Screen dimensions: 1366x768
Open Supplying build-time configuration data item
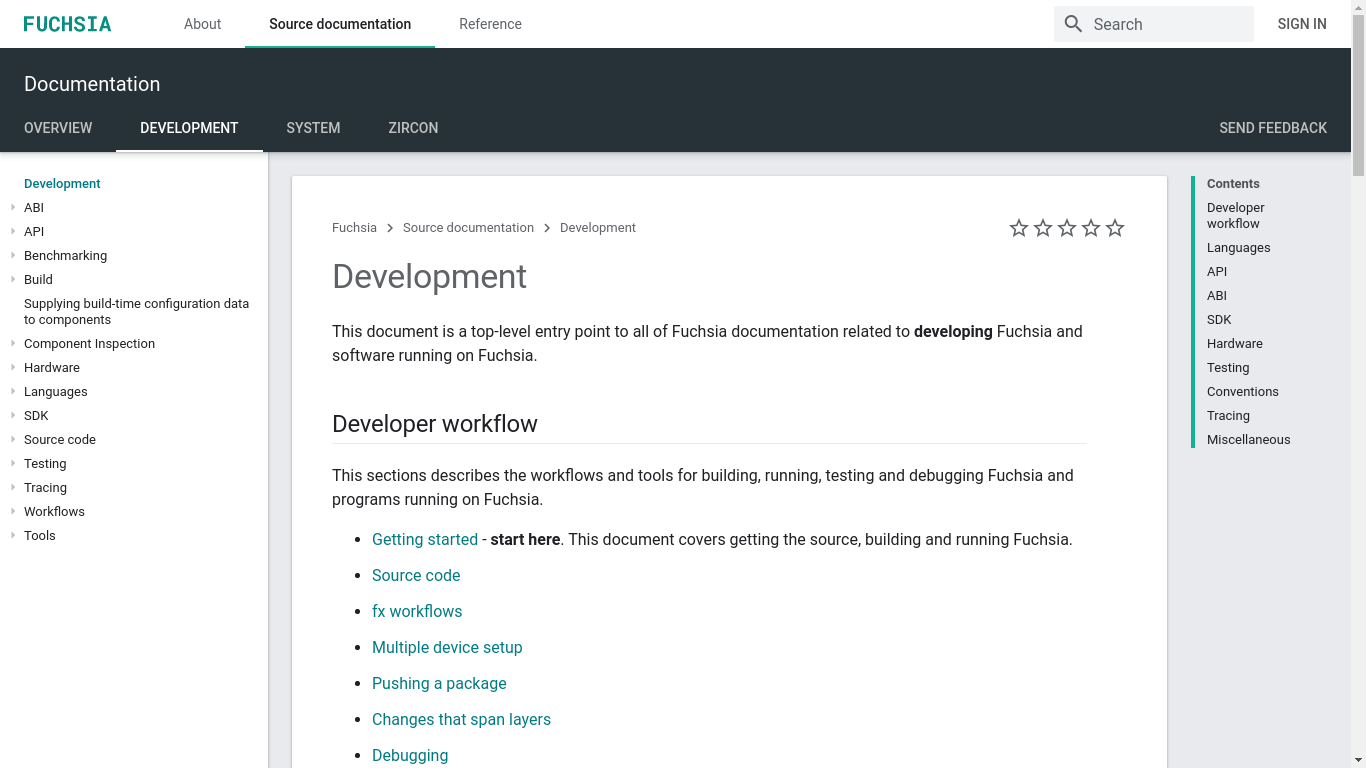pos(137,312)
